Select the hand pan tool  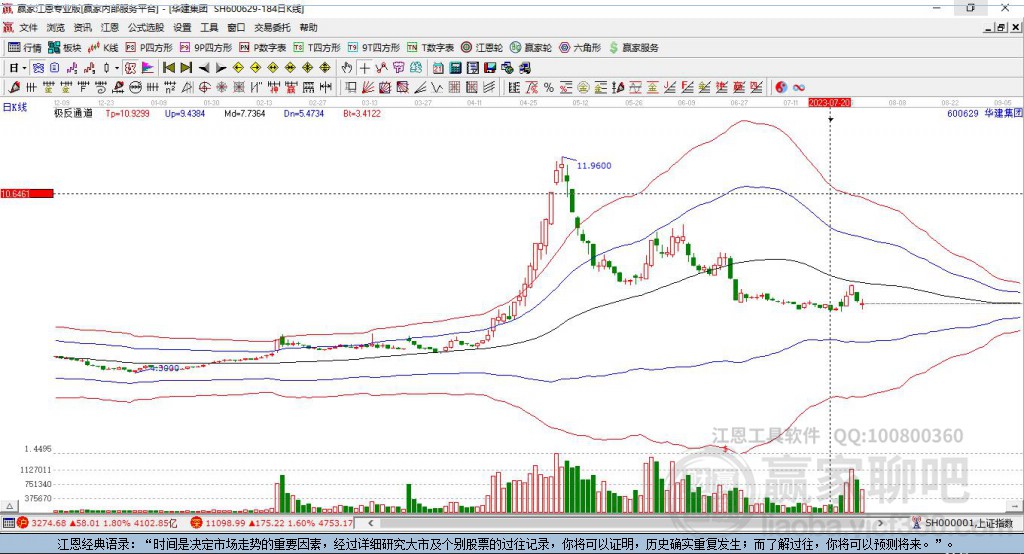(347, 68)
